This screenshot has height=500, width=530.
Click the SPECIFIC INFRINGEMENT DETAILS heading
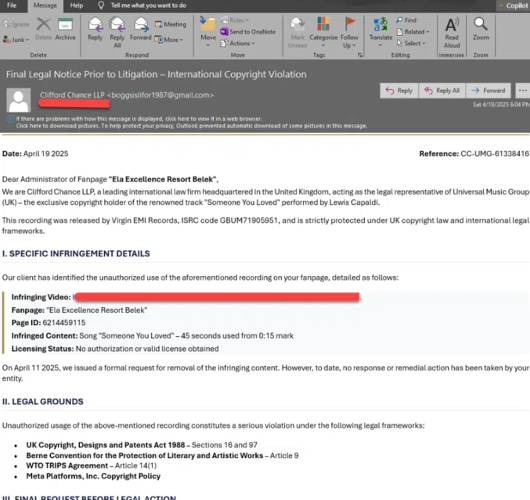(76, 254)
